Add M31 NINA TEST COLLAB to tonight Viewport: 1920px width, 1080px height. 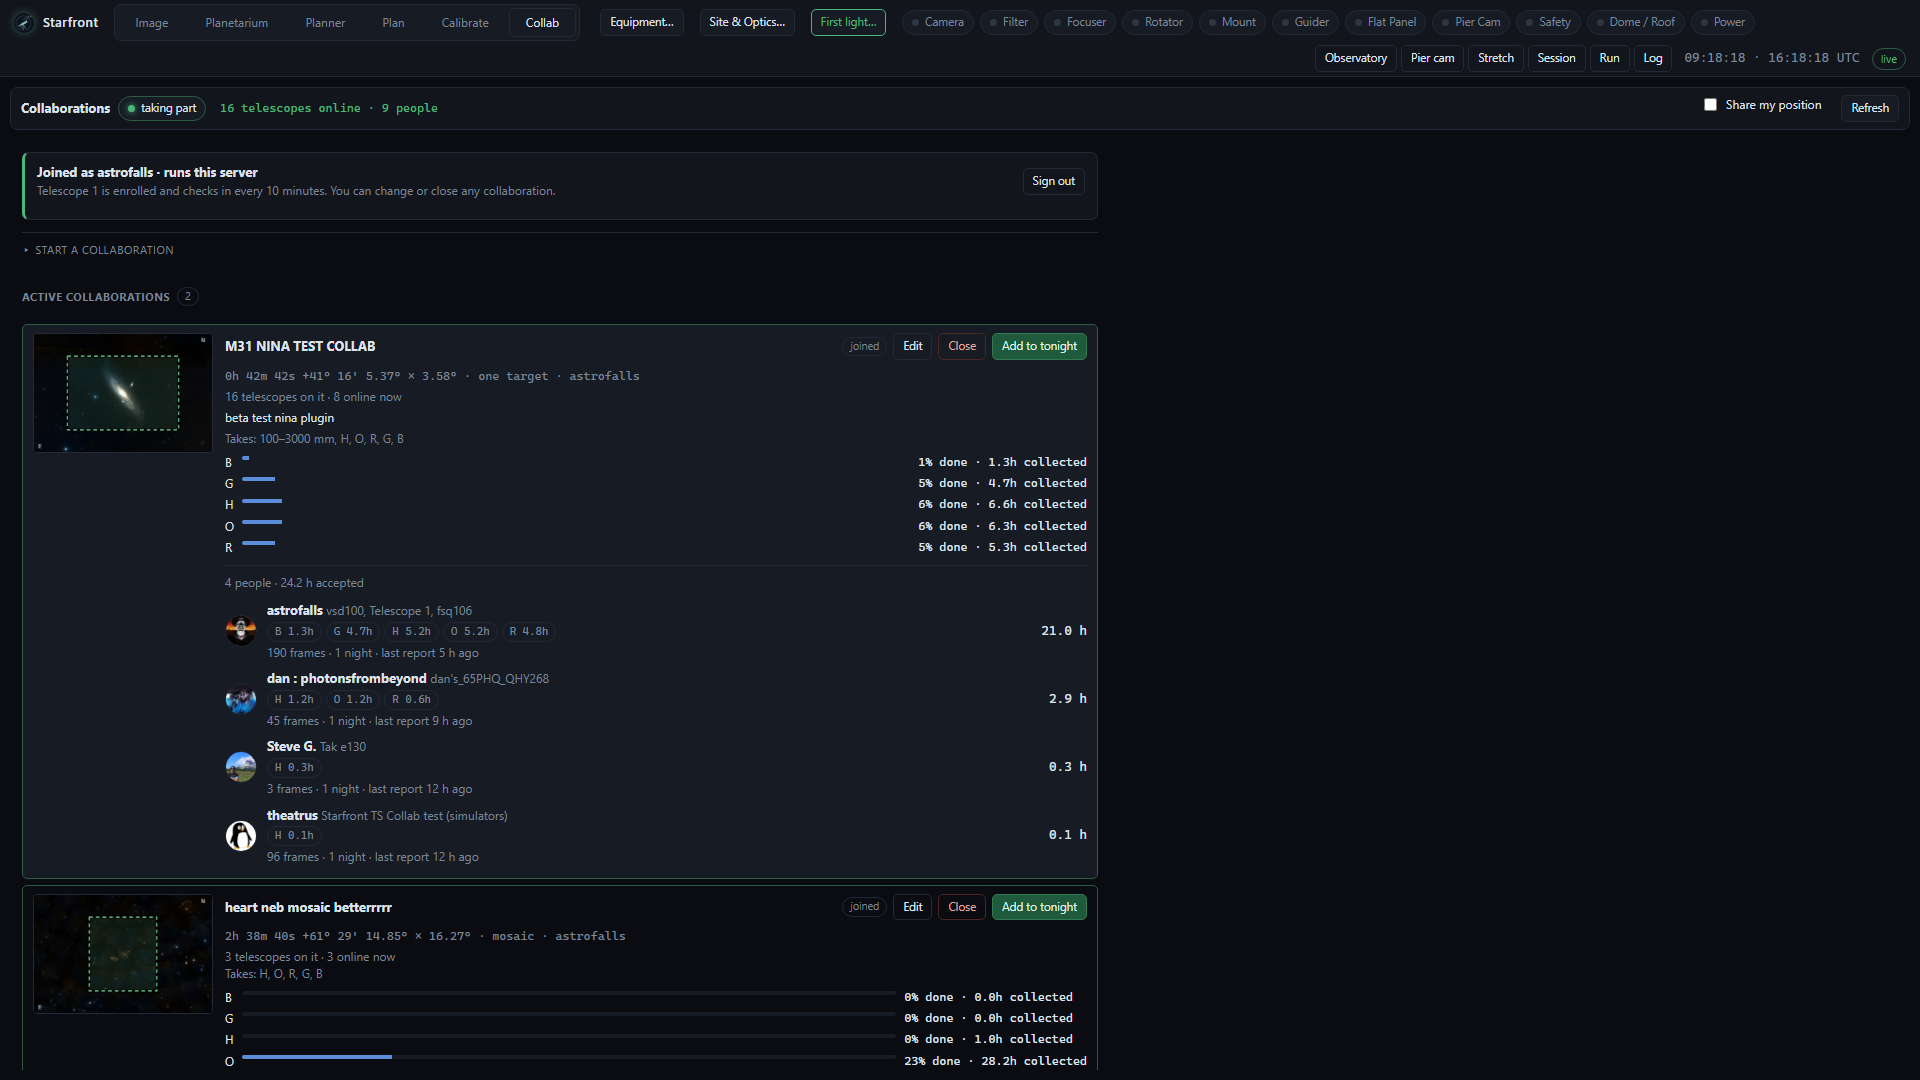click(1039, 346)
